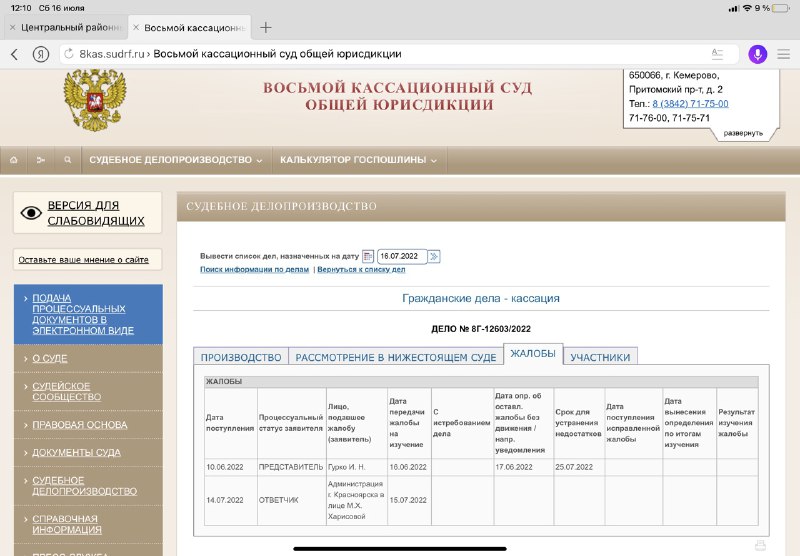Image resolution: width=800 pixels, height=556 pixels.
Task: Go back with the browser back arrow
Action: point(14,54)
